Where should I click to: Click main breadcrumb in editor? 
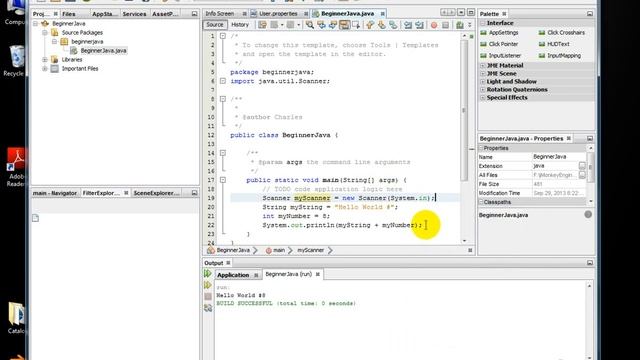tap(276, 250)
